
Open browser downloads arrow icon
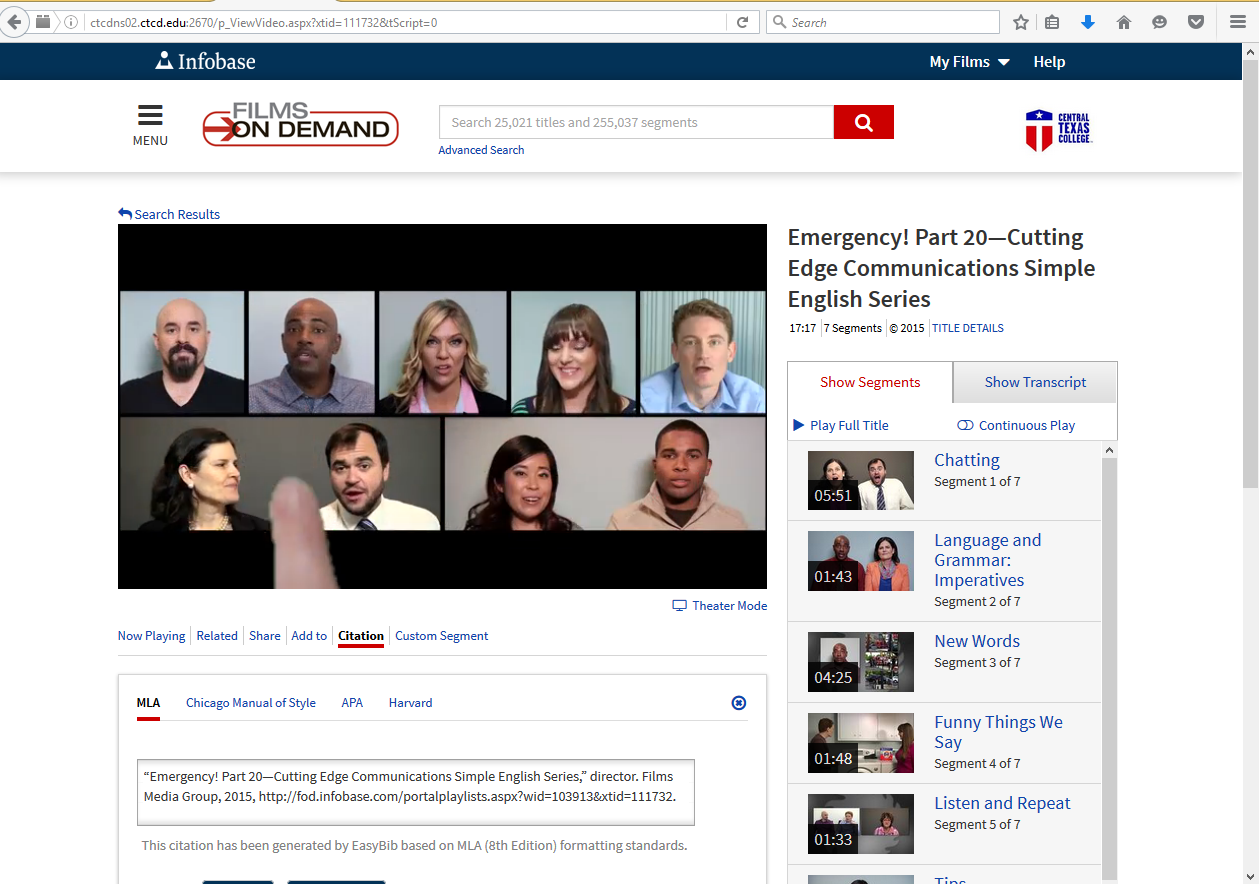coord(1088,22)
